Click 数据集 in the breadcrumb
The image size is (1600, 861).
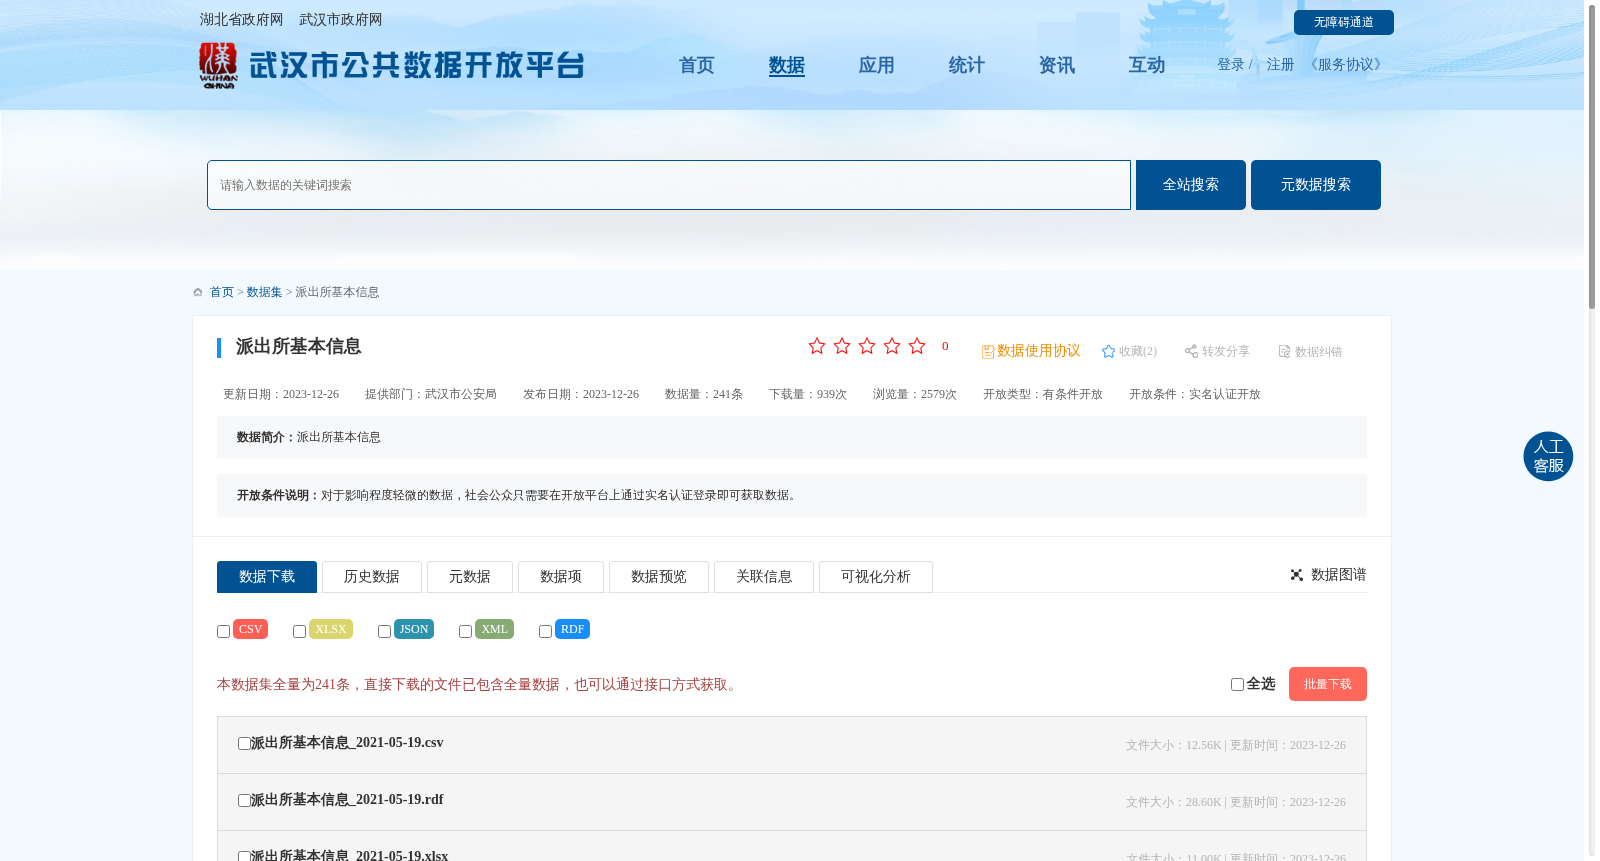coord(265,292)
